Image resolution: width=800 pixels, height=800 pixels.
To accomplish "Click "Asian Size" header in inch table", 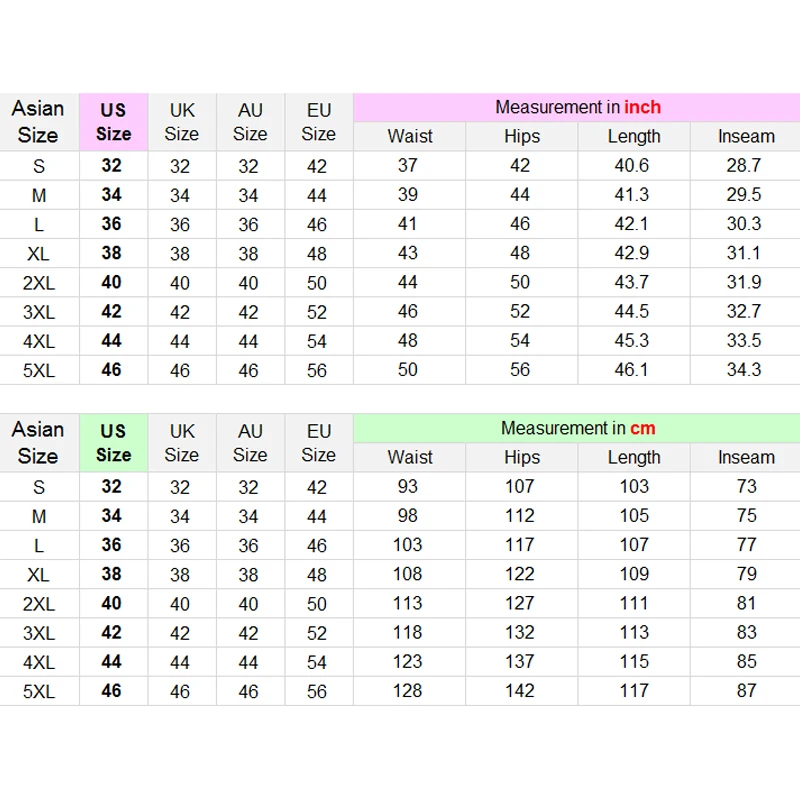I will (x=38, y=122).
